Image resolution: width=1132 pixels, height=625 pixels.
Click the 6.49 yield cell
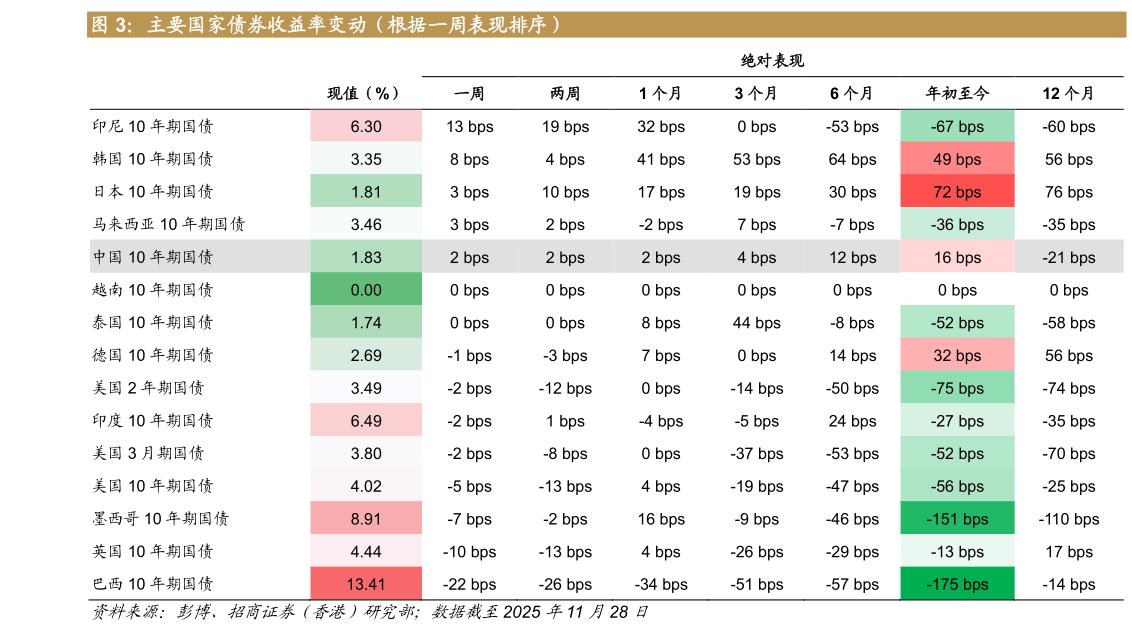(x=366, y=421)
